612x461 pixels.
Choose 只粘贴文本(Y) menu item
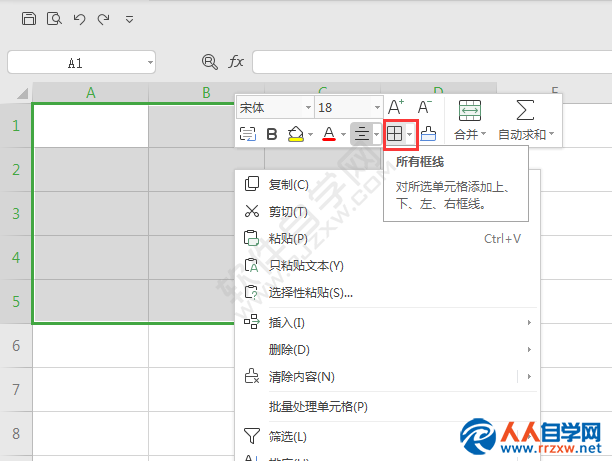point(387,265)
